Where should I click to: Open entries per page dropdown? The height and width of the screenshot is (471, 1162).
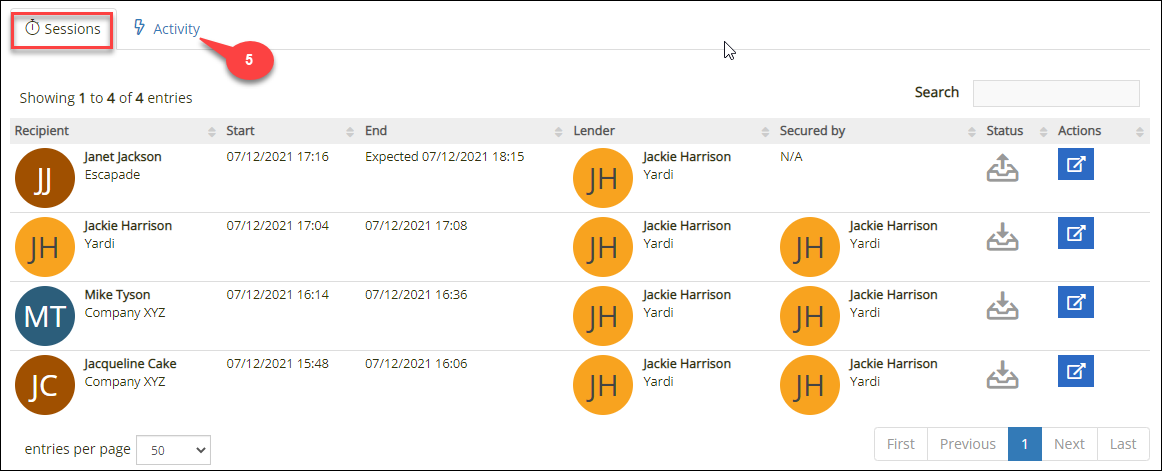pos(173,450)
